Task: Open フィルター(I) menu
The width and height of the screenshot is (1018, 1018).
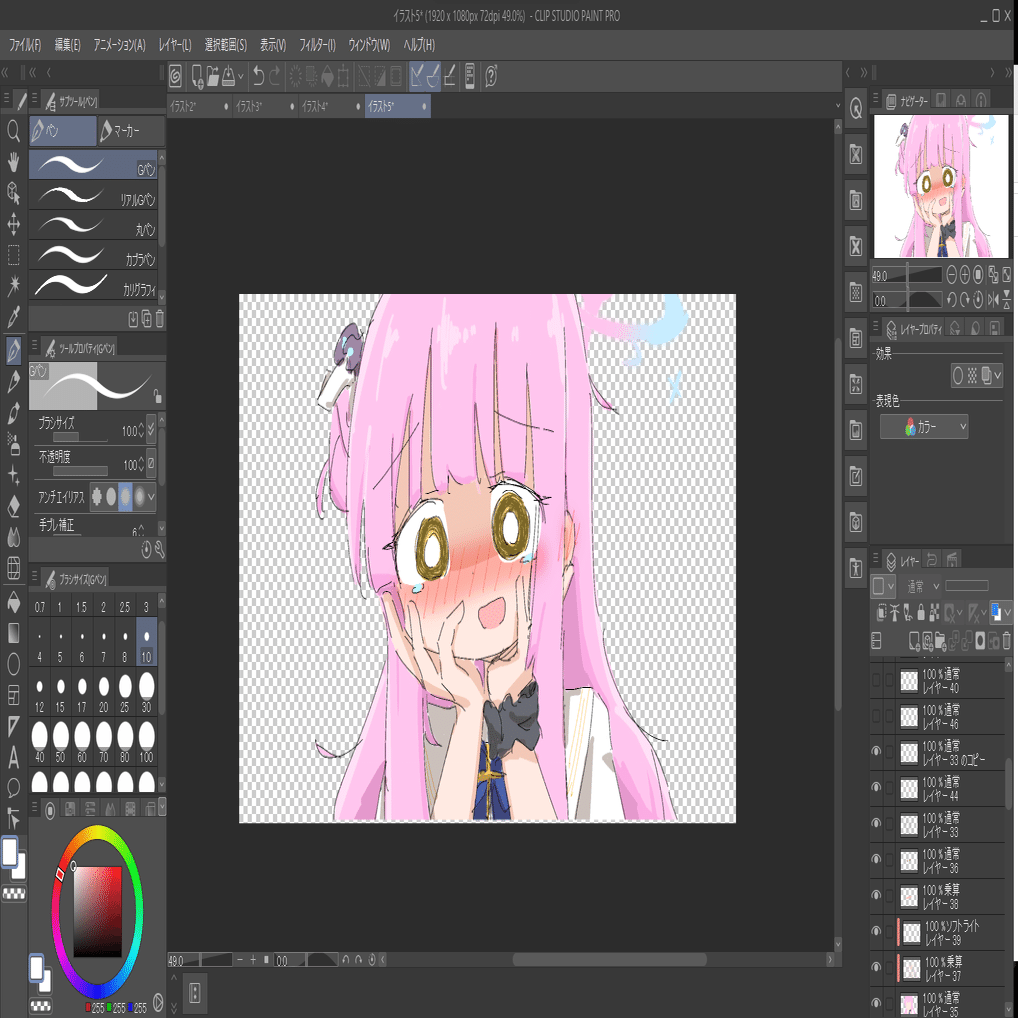Action: click(317, 45)
